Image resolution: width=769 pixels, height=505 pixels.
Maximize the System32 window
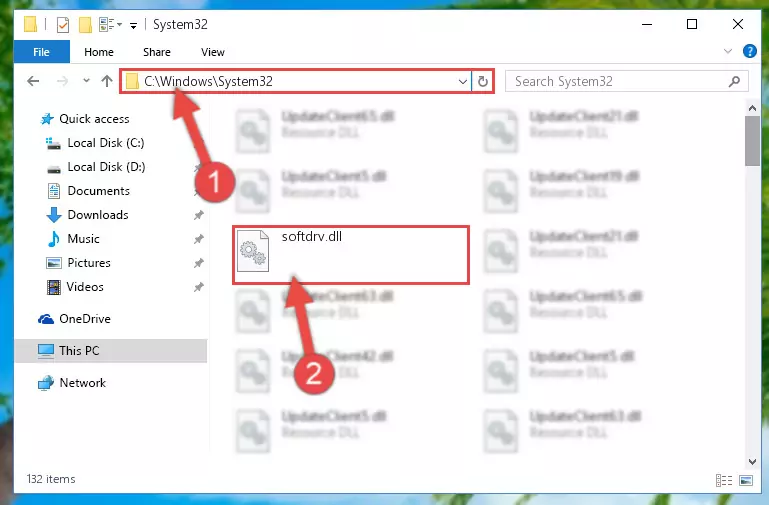[692, 24]
